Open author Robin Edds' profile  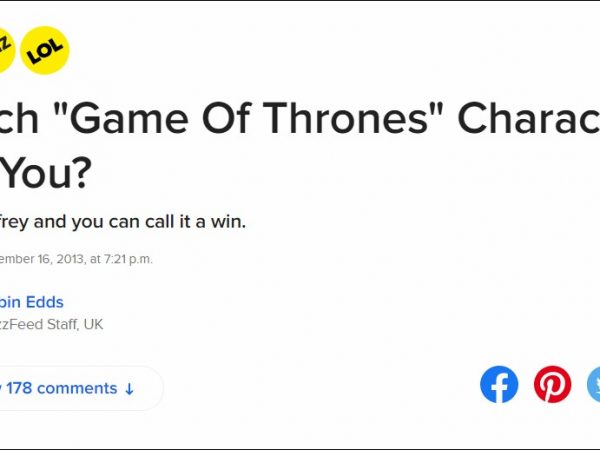pos(32,302)
